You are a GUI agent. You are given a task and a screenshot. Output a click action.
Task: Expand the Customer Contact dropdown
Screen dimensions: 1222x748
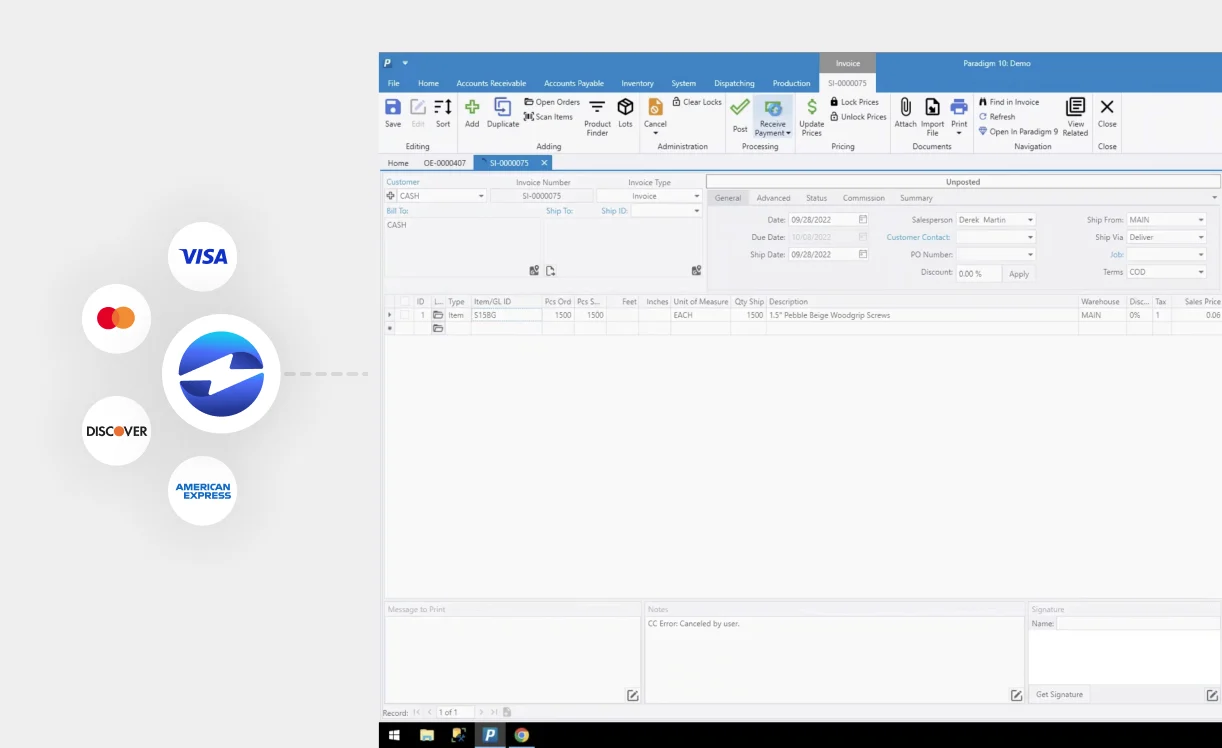coord(1030,237)
